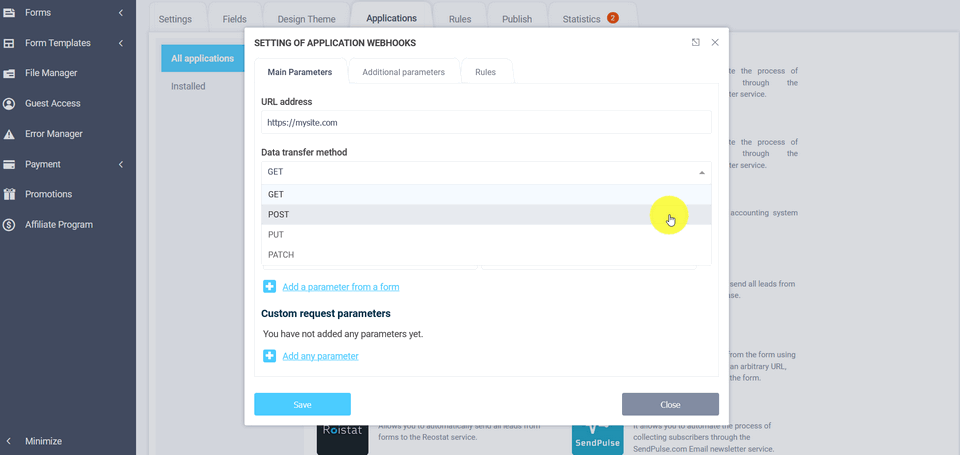Click the 'SETTING OF APPLICATION WEBHOOKS' title
960x455 pixels.
click(335, 43)
